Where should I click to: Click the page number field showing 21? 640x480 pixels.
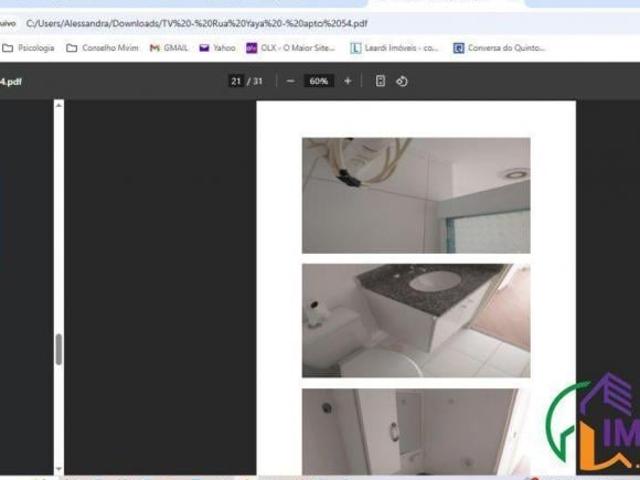(236, 81)
